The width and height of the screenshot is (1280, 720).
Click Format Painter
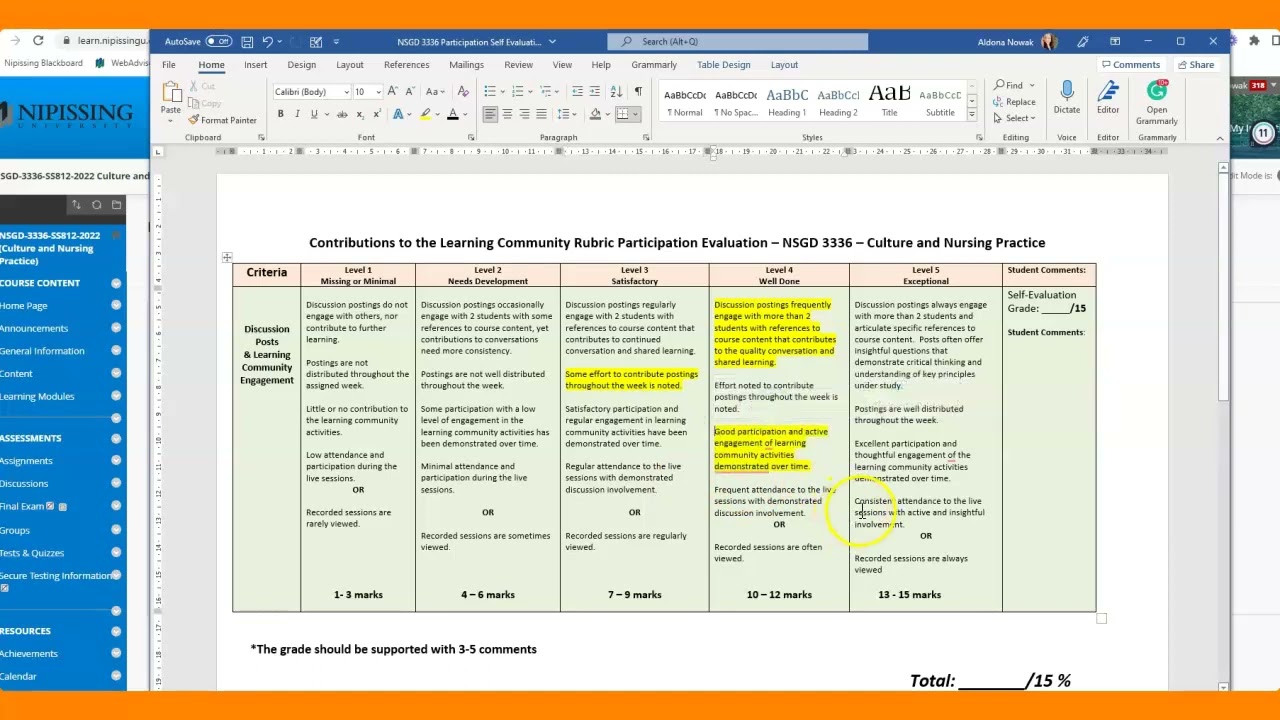point(223,120)
